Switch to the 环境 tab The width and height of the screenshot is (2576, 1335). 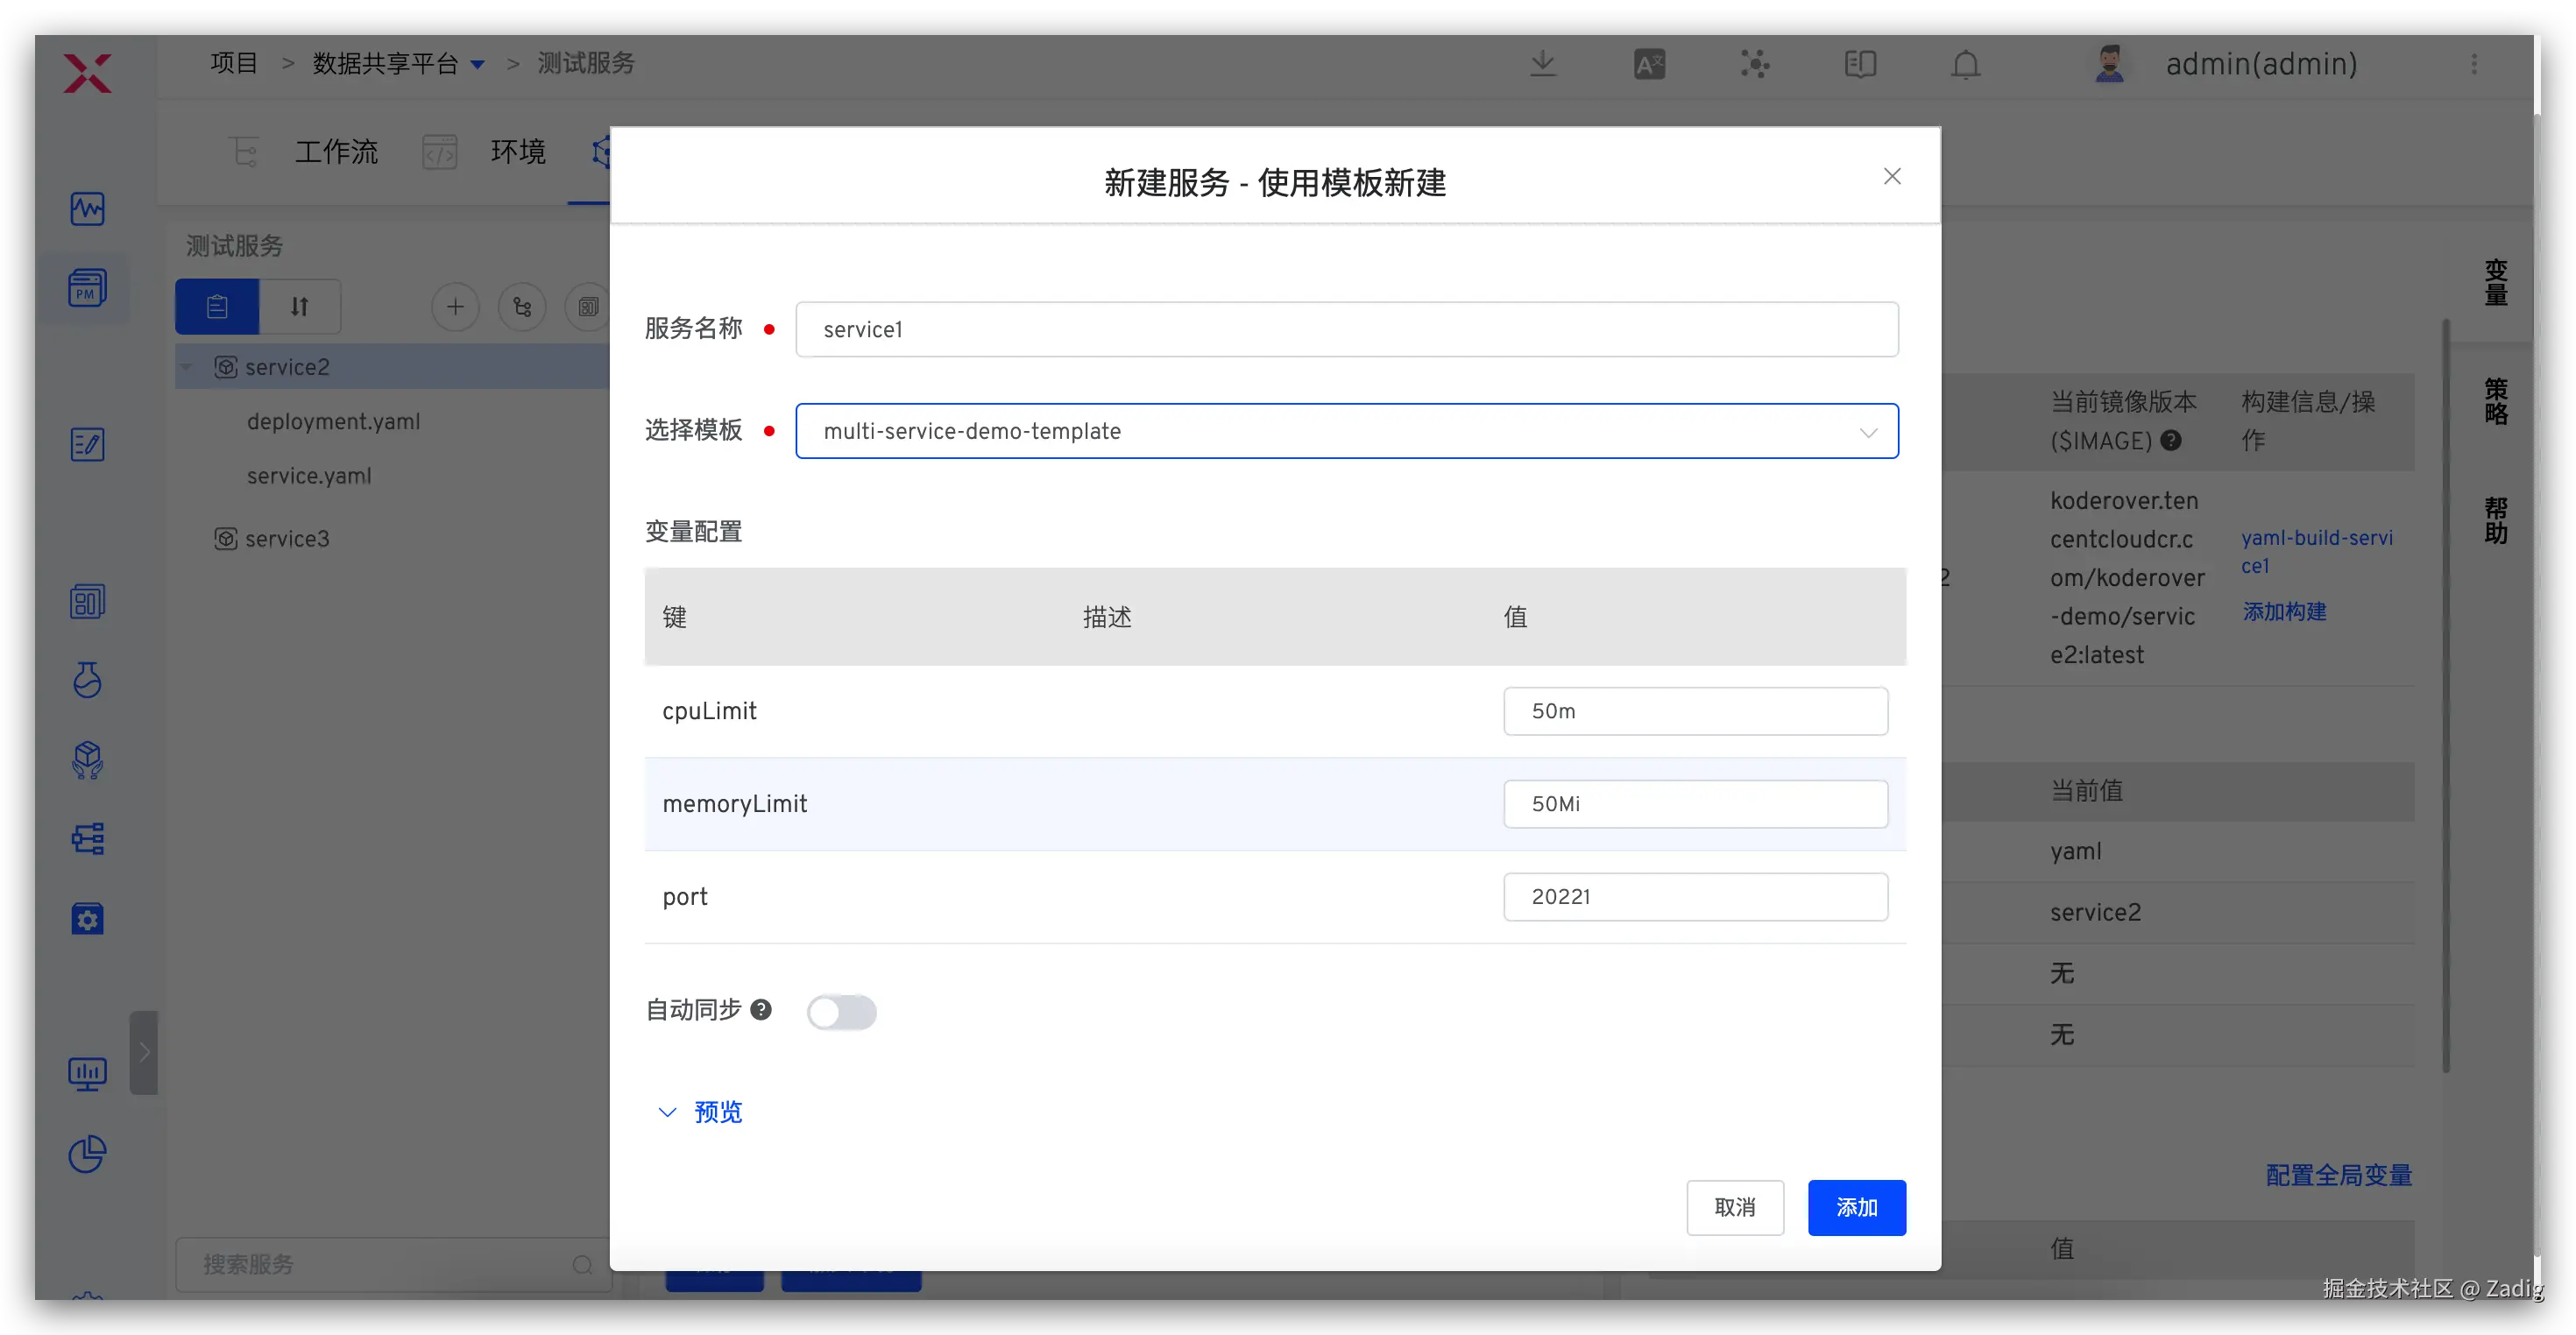coord(517,152)
